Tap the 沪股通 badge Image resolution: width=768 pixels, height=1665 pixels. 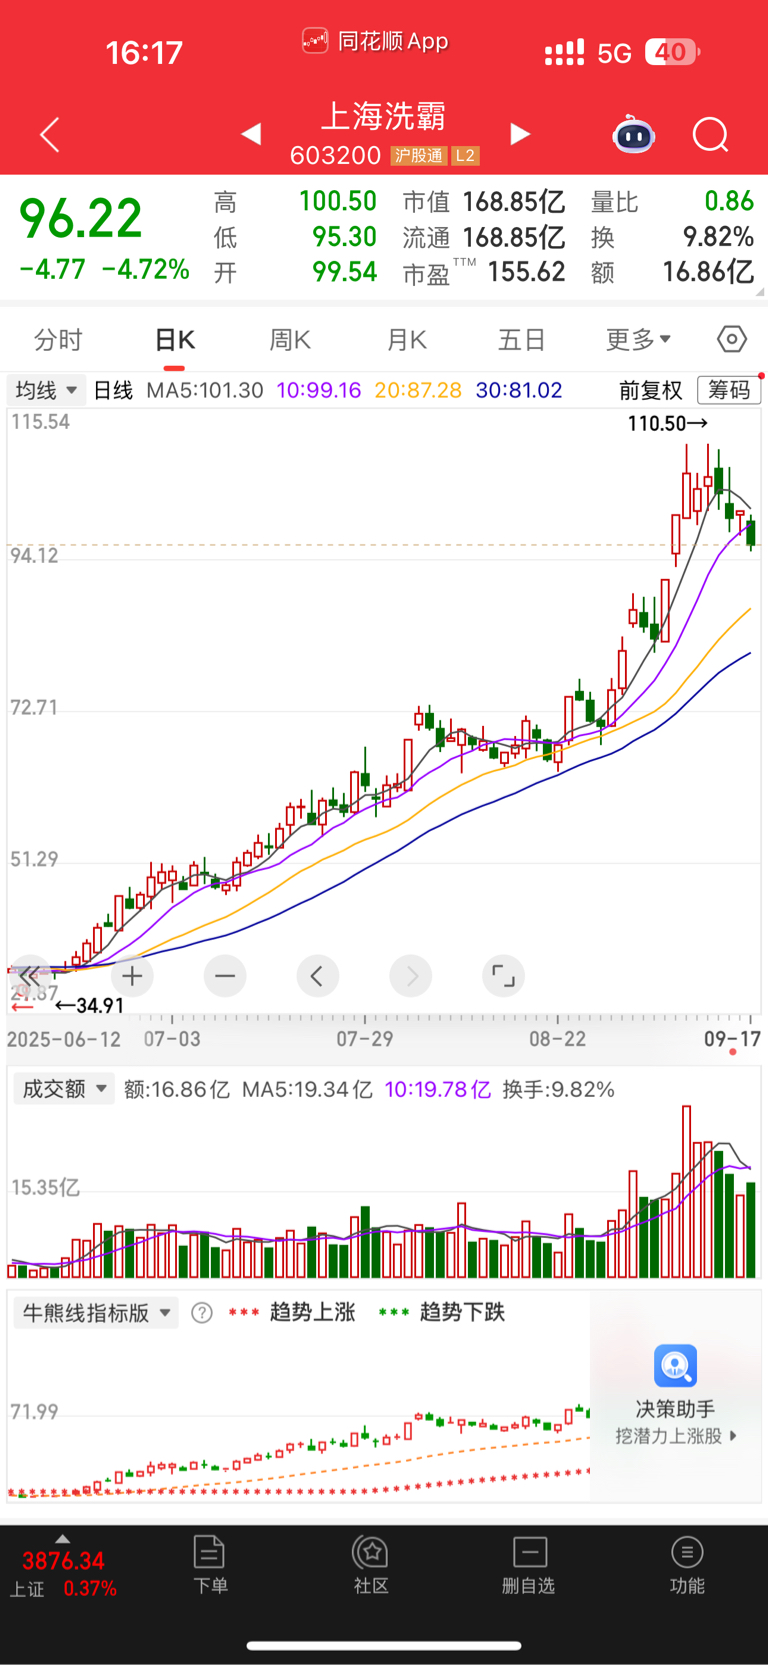[419, 156]
